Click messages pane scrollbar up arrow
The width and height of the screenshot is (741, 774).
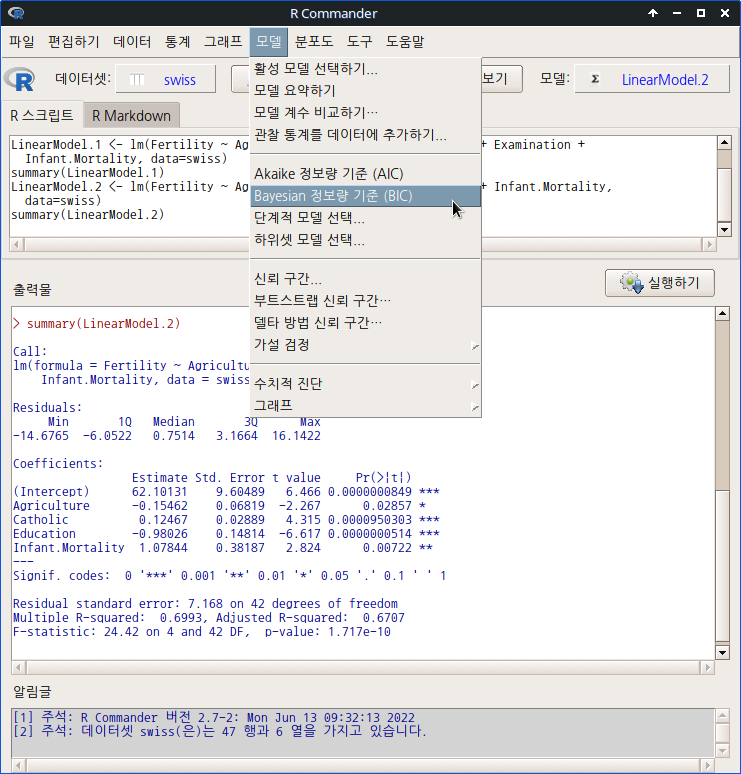[722, 715]
